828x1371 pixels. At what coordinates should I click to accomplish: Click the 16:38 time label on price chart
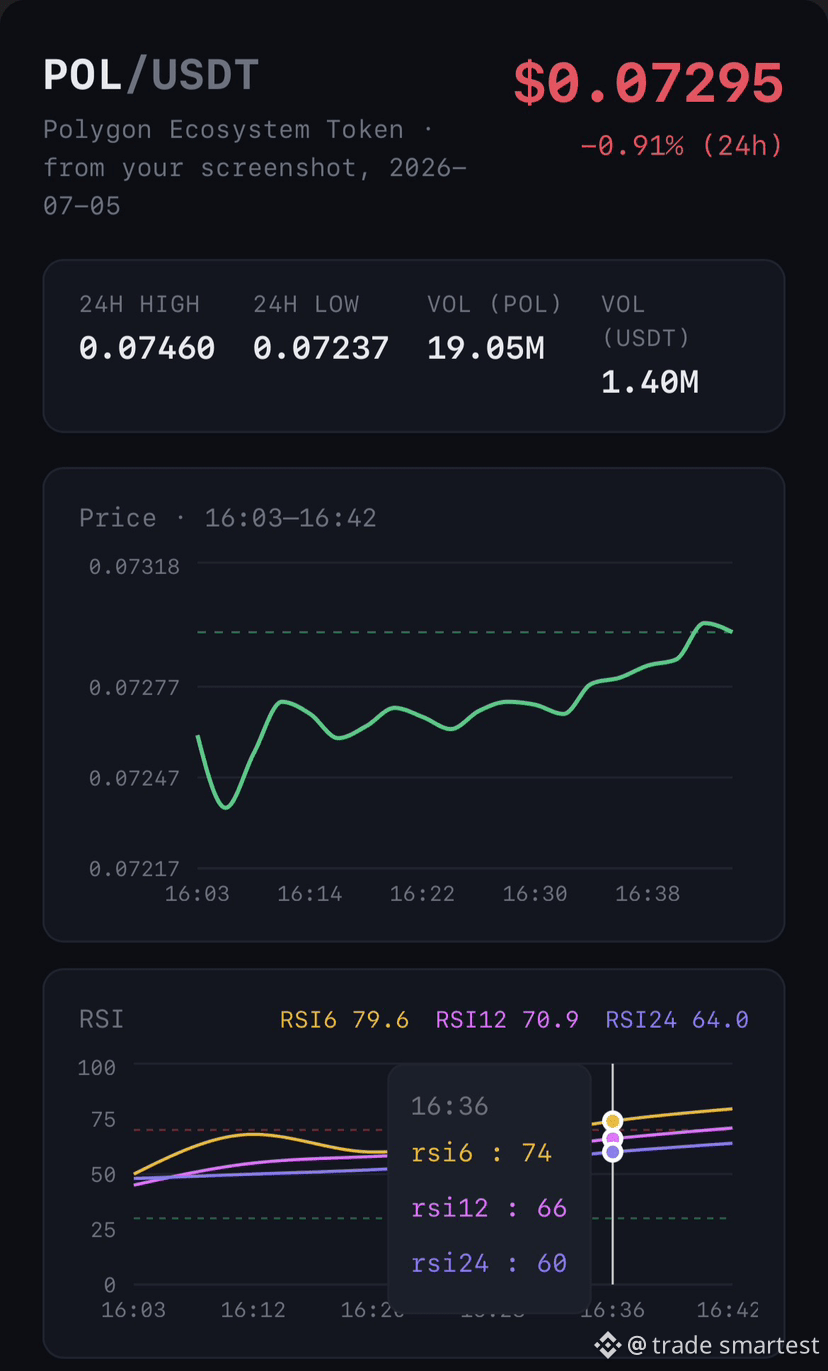click(648, 894)
